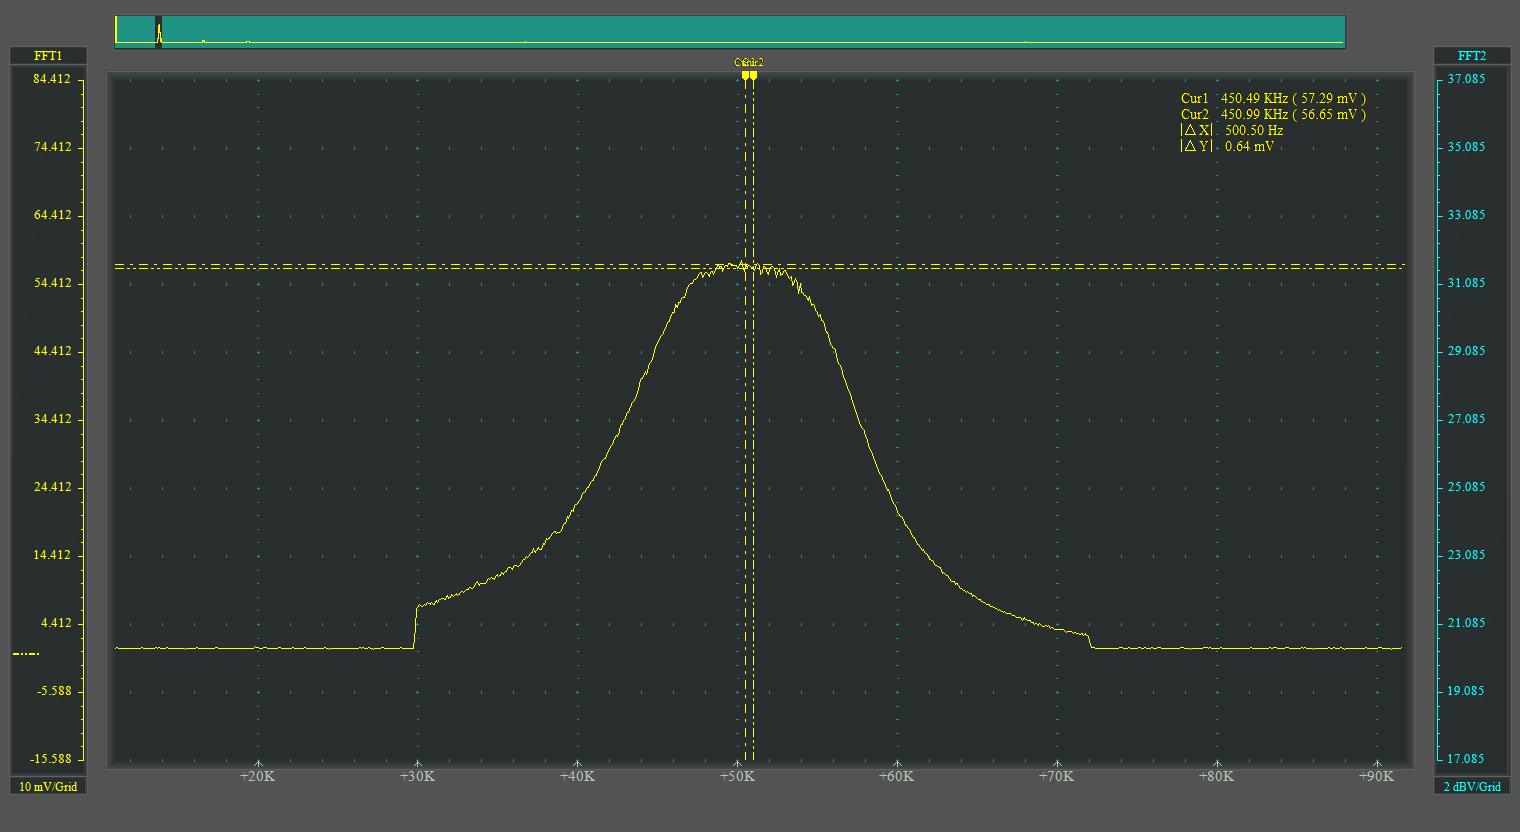Click the Cur2 450.99 KHz readout
The height and width of the screenshot is (832, 1520).
[1273, 114]
